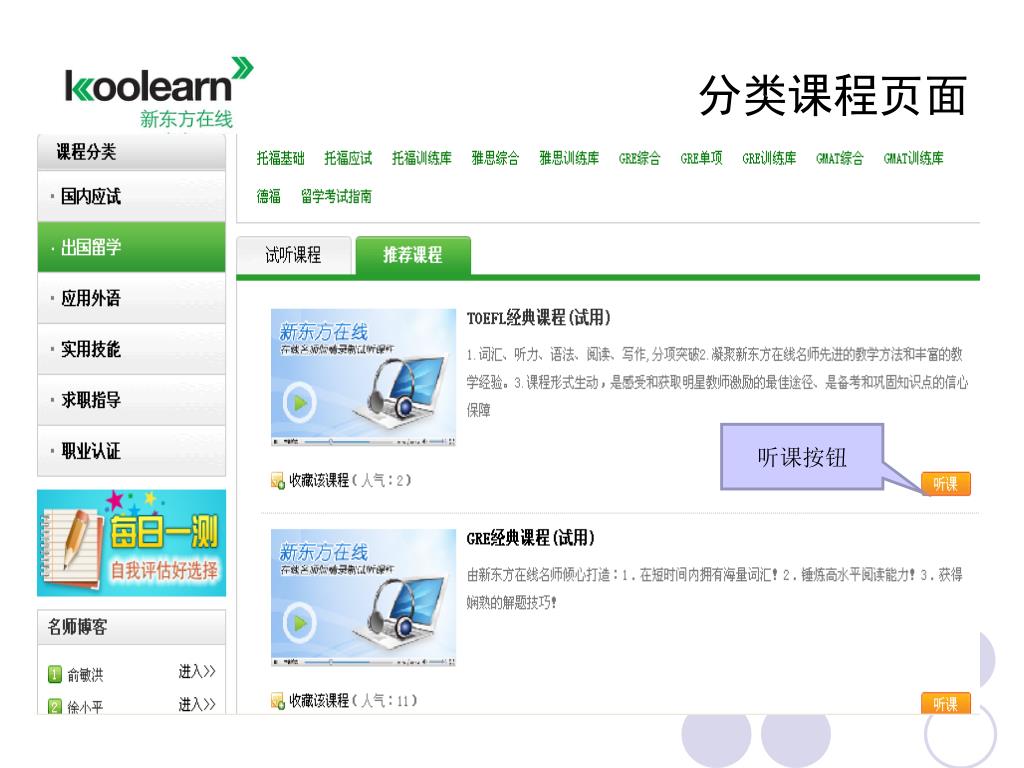Viewport: 1024px width, 768px height.
Task: Click 收藏该课程 under the TOEFL course
Action: [x=319, y=480]
